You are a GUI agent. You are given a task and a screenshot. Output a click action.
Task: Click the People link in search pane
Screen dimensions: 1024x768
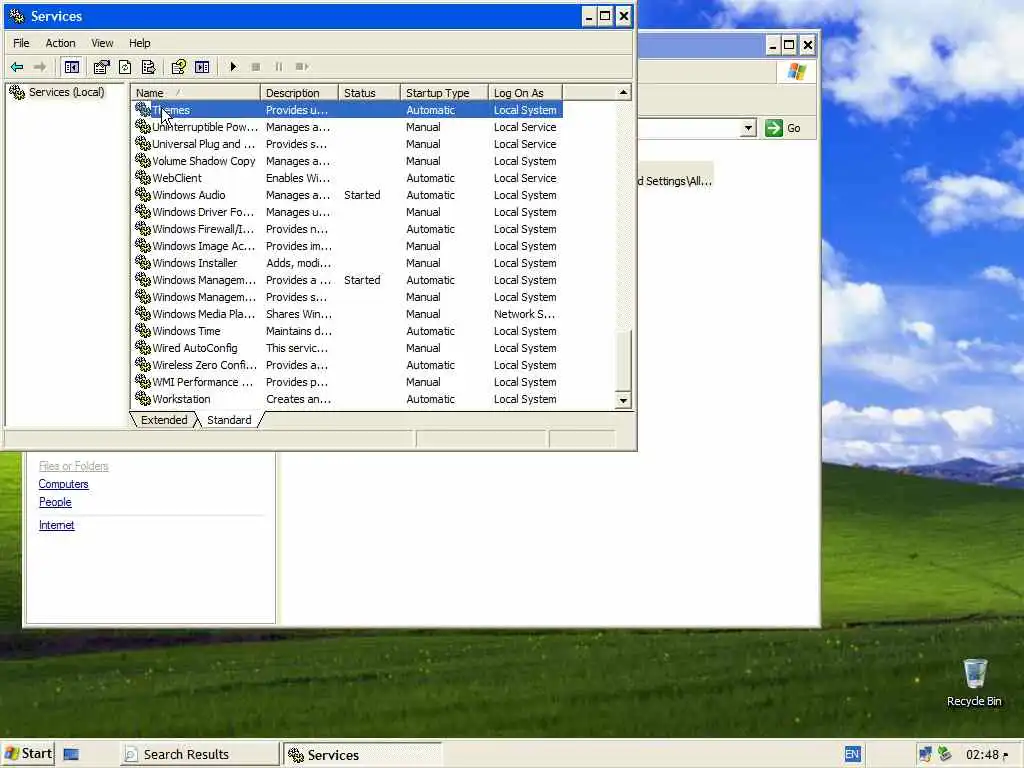[x=55, y=502]
